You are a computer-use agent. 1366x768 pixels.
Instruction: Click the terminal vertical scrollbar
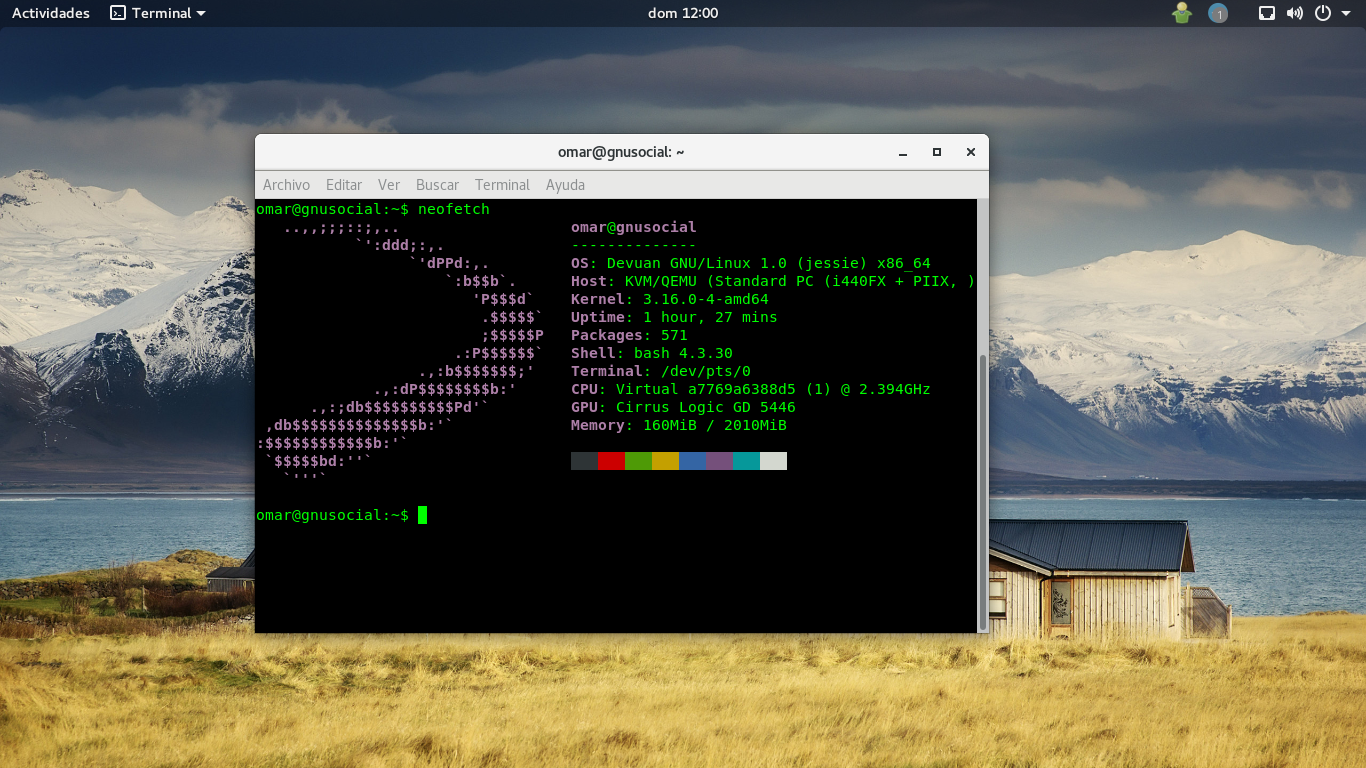(x=983, y=491)
